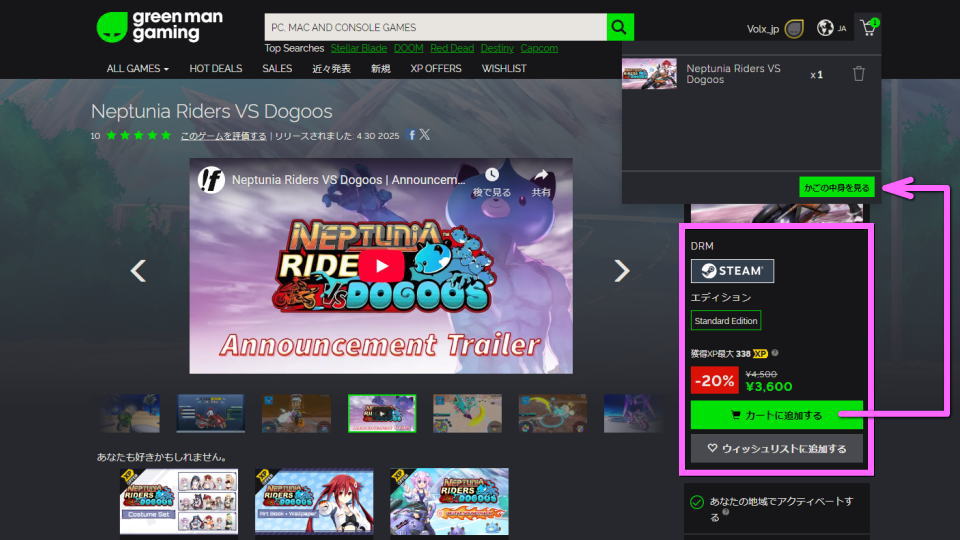Click the YouTube share arrow icon
The image size is (960, 540).
541,175
